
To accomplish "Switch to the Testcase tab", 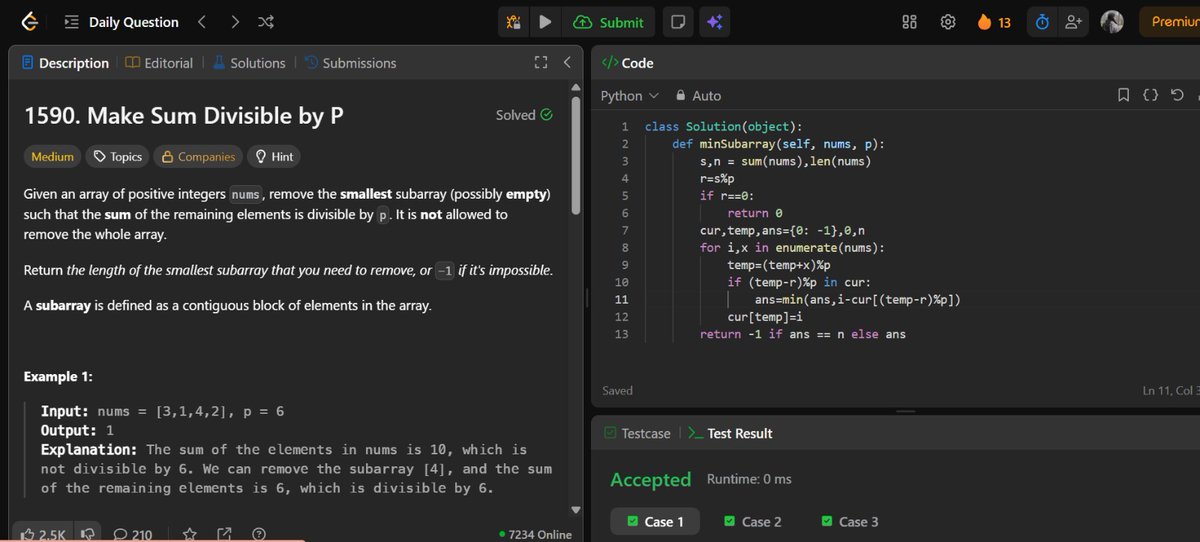I will [x=639, y=433].
